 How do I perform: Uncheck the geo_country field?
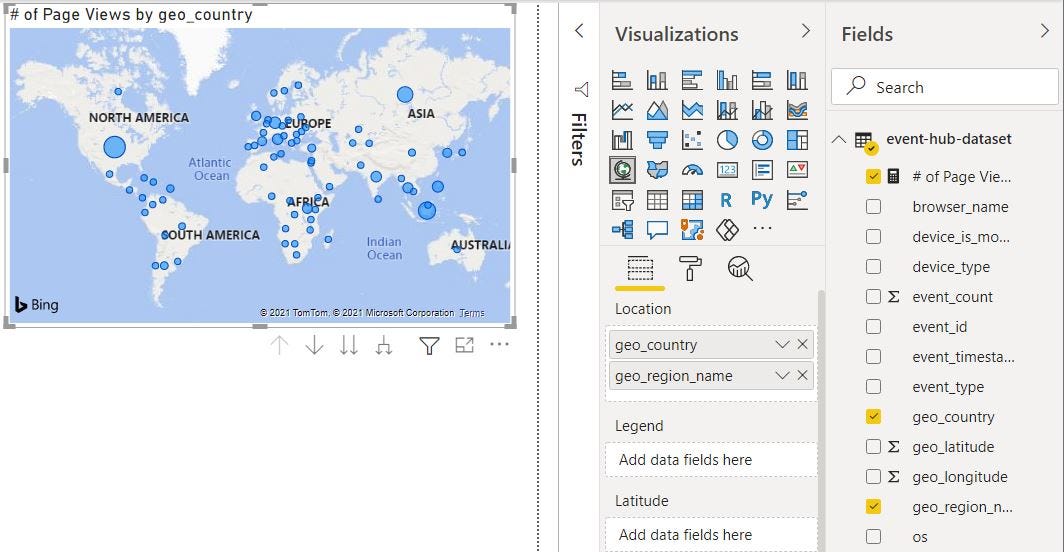[x=873, y=417]
